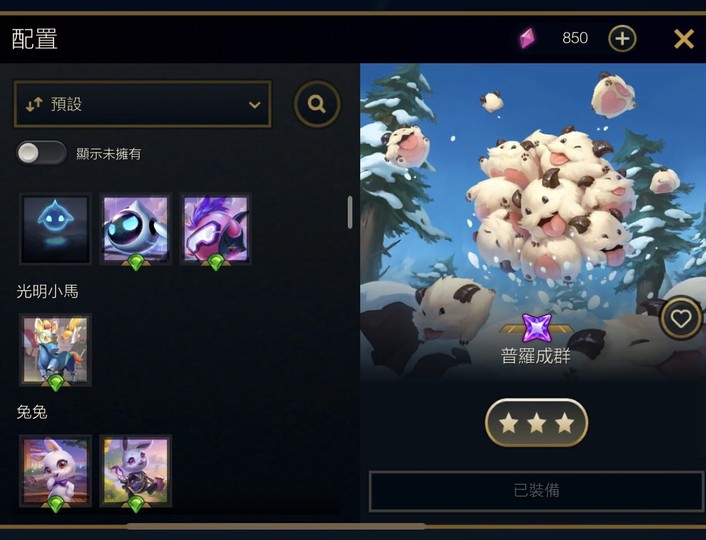
Task: Click the dropdown chevron arrow
Action: 254,105
